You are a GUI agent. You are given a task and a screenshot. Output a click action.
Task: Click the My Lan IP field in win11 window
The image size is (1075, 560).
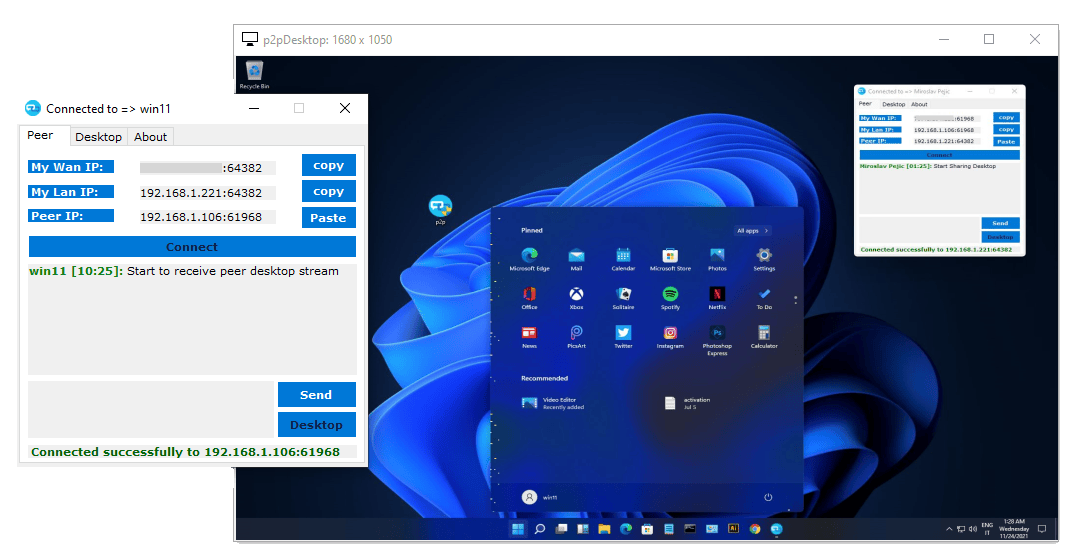pos(208,193)
